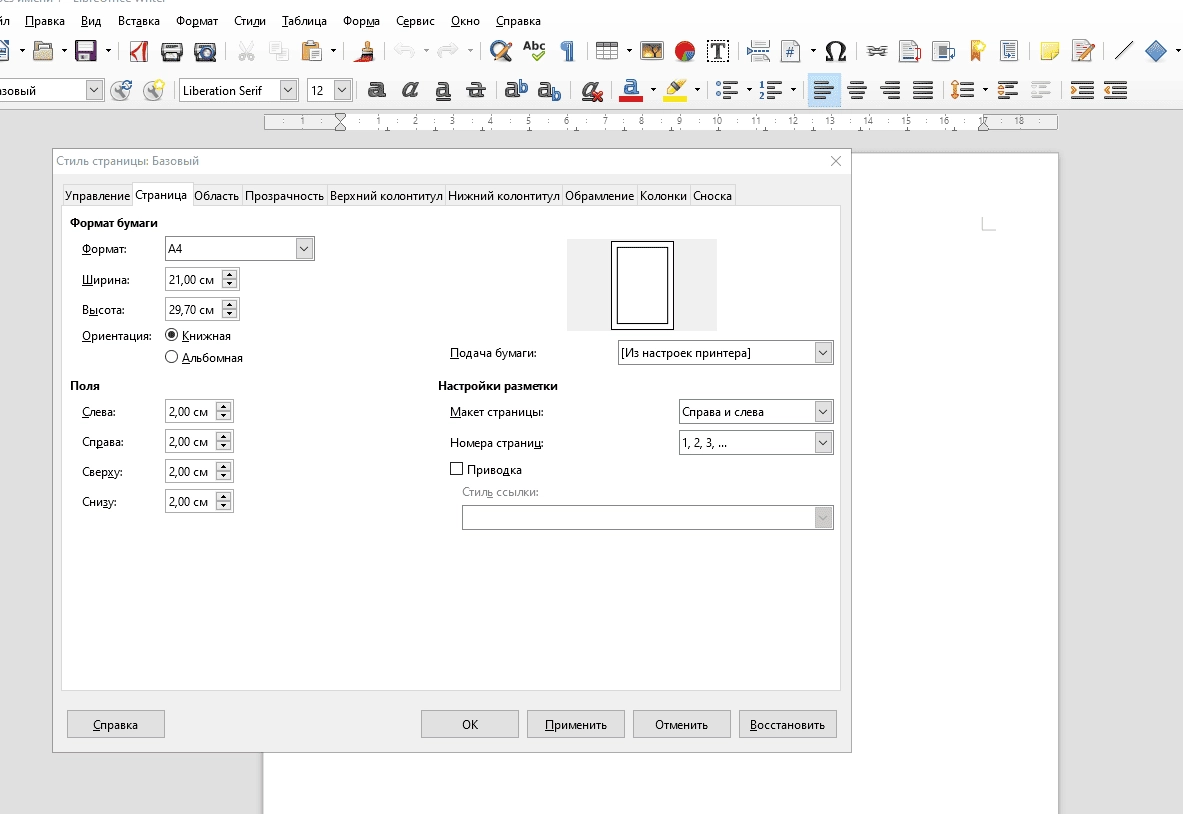Insert special character Omega icon

pyautogui.click(x=835, y=51)
